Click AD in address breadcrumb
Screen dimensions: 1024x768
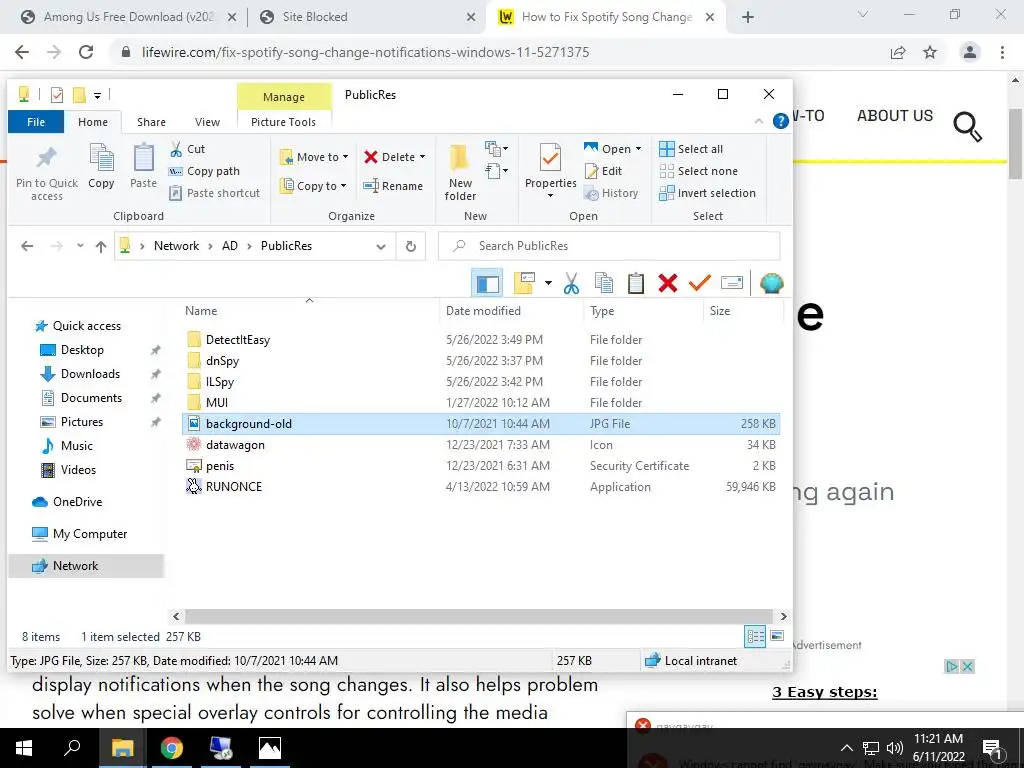230,246
